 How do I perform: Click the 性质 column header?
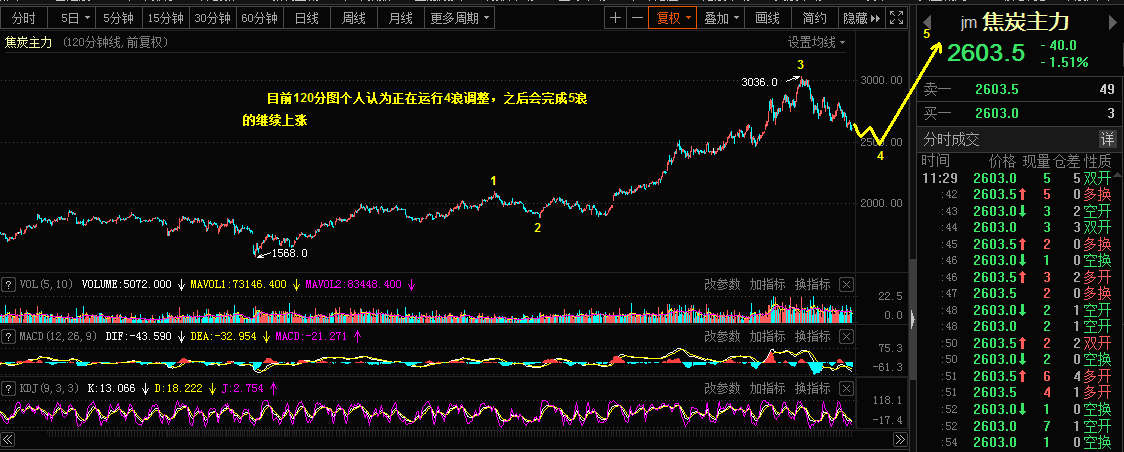coord(1098,161)
